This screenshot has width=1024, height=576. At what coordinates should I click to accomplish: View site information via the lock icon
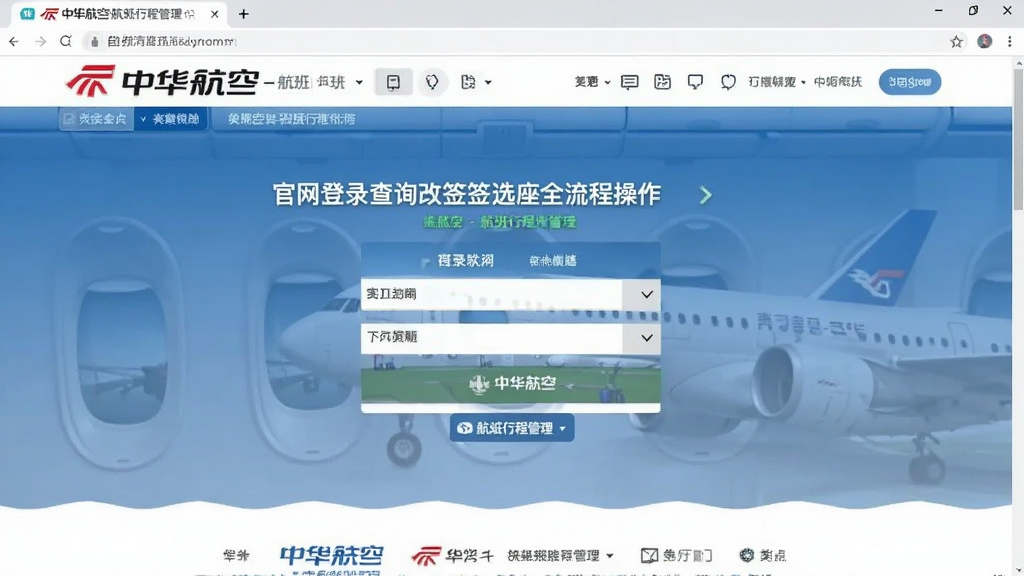tap(95, 42)
